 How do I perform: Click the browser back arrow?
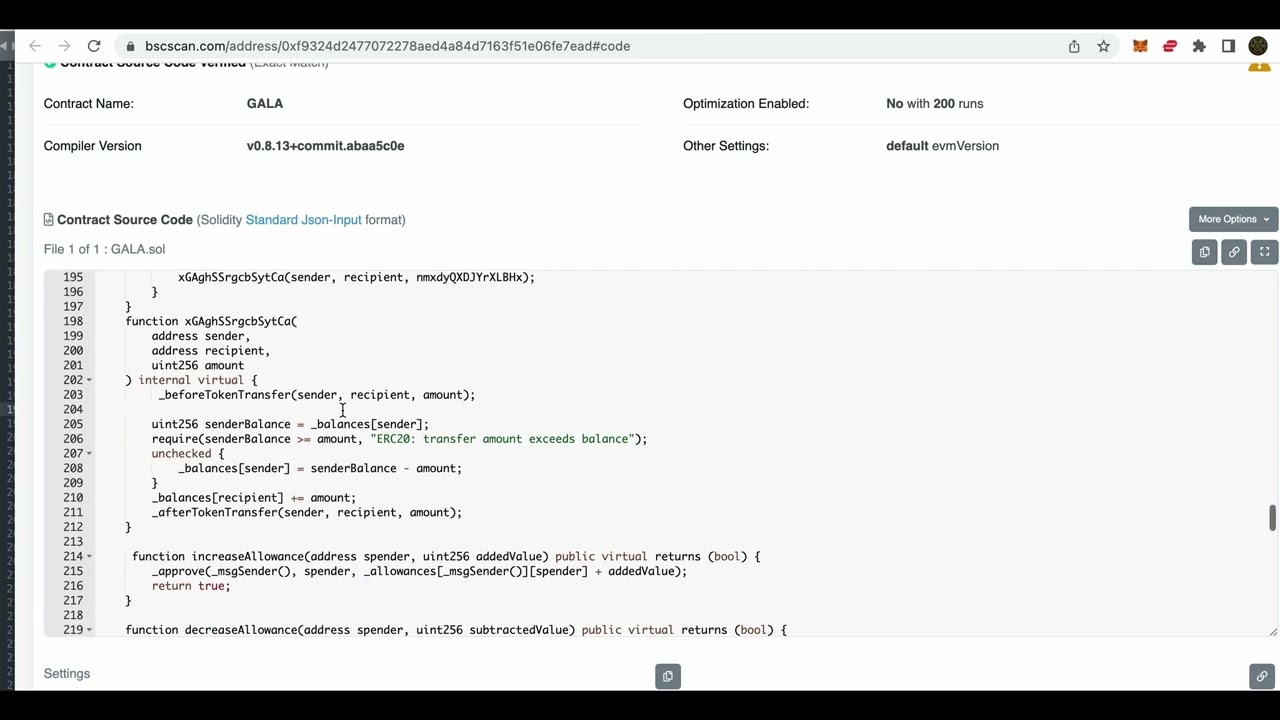tap(35, 46)
